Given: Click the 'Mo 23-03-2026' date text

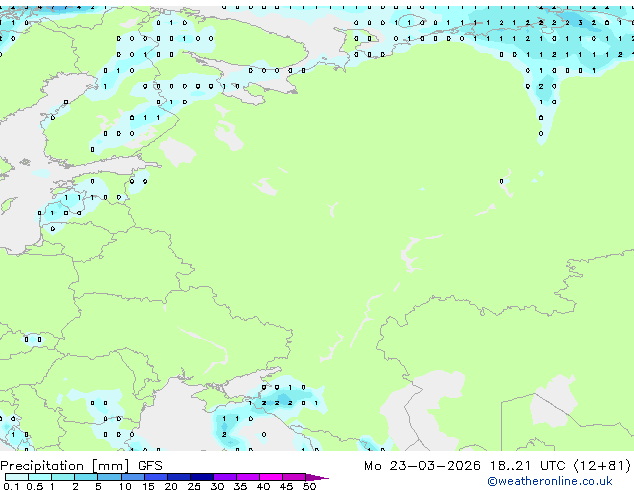Looking at the screenshot, I should click(x=422, y=466).
